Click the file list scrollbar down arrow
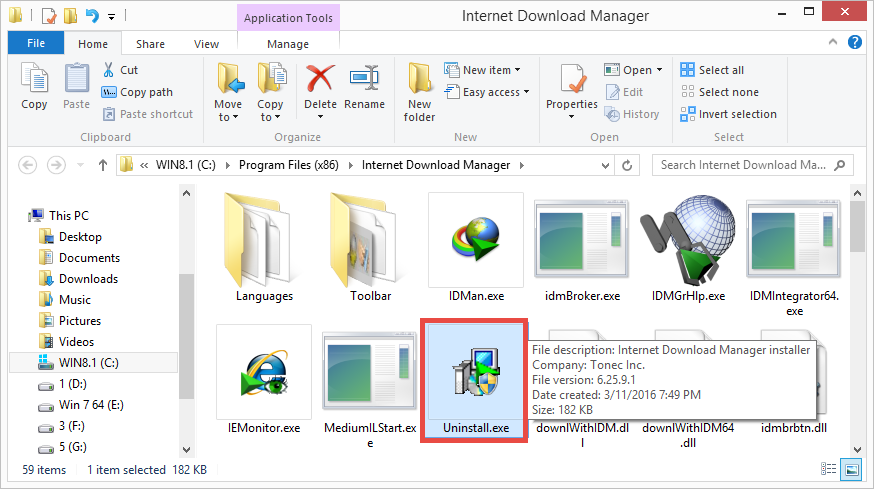The height and width of the screenshot is (489, 874). point(857,449)
